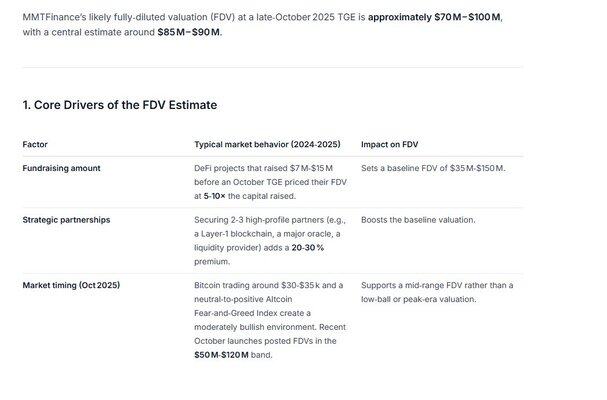Click the bold "$85M–$90M" central estimate
This screenshot has width=607, height=400.
(190, 32)
